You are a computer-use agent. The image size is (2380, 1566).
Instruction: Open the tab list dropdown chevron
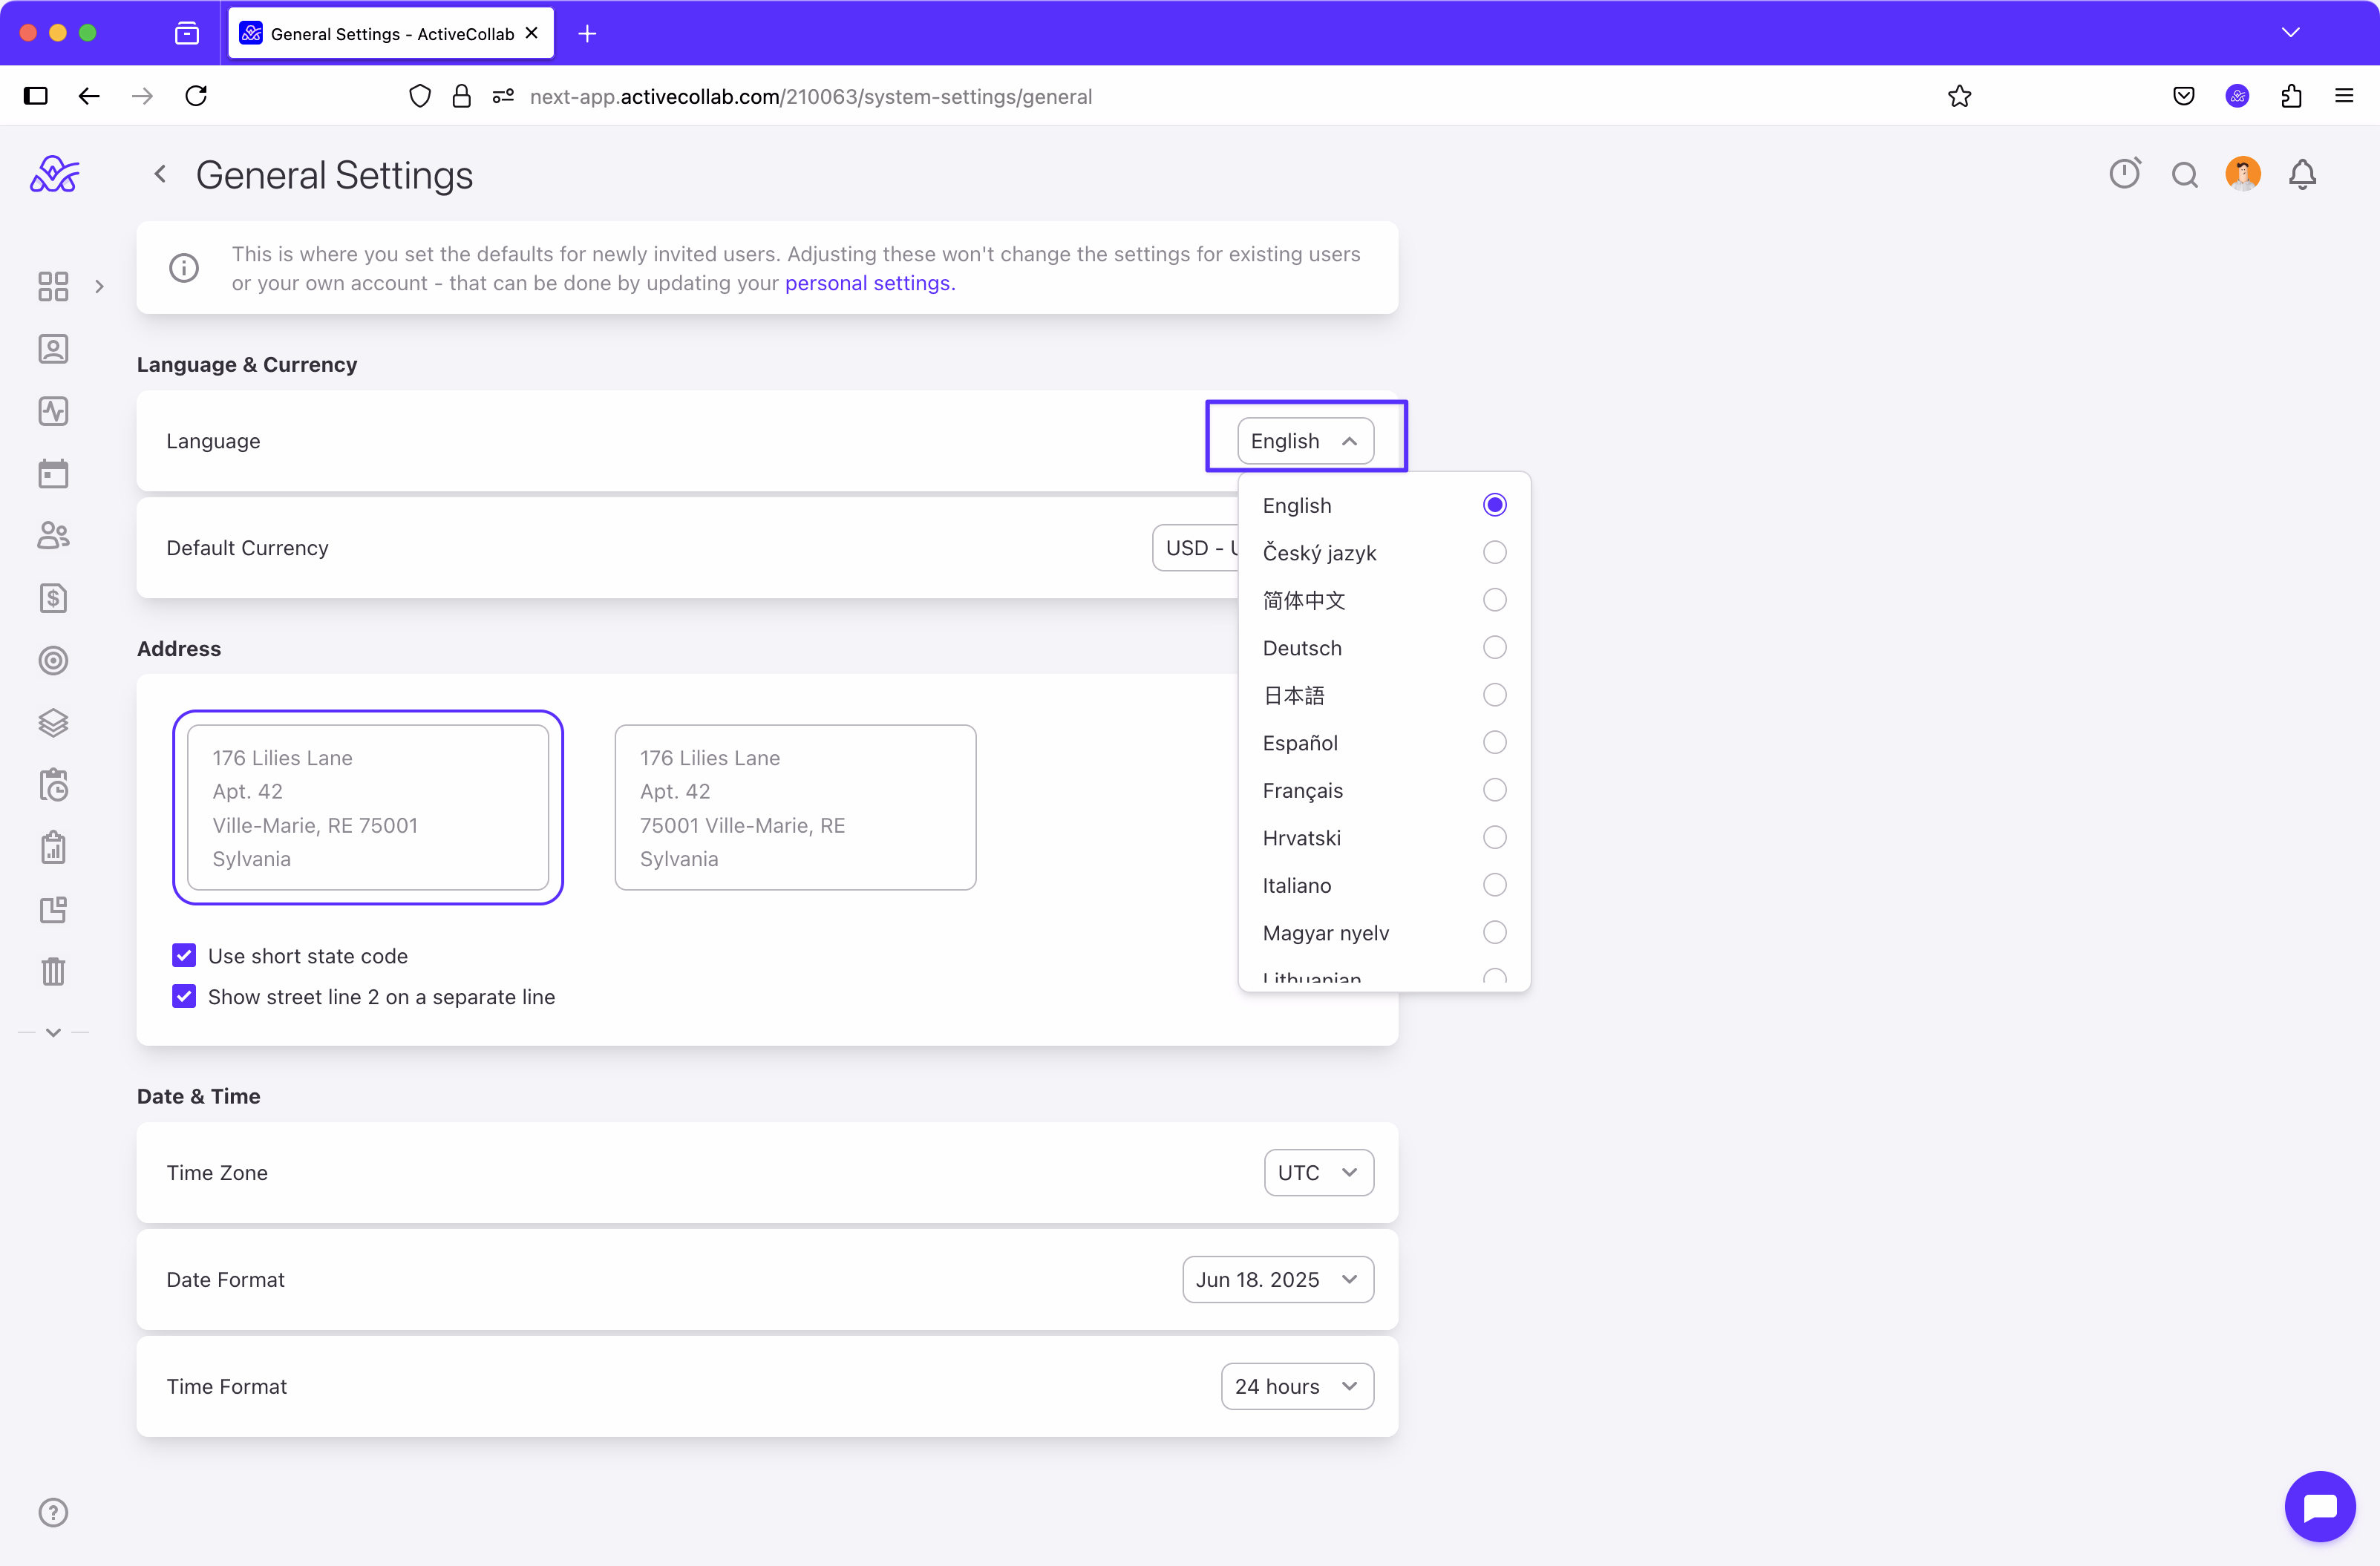(2291, 33)
